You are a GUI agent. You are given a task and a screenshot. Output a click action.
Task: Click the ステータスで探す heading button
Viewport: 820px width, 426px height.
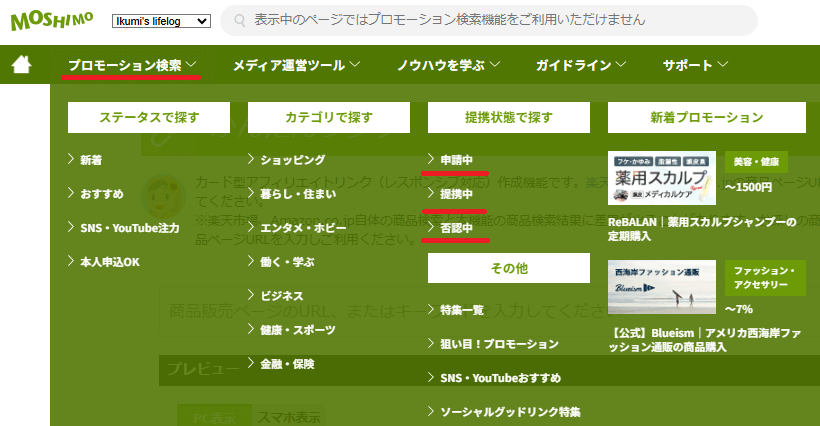(x=149, y=117)
